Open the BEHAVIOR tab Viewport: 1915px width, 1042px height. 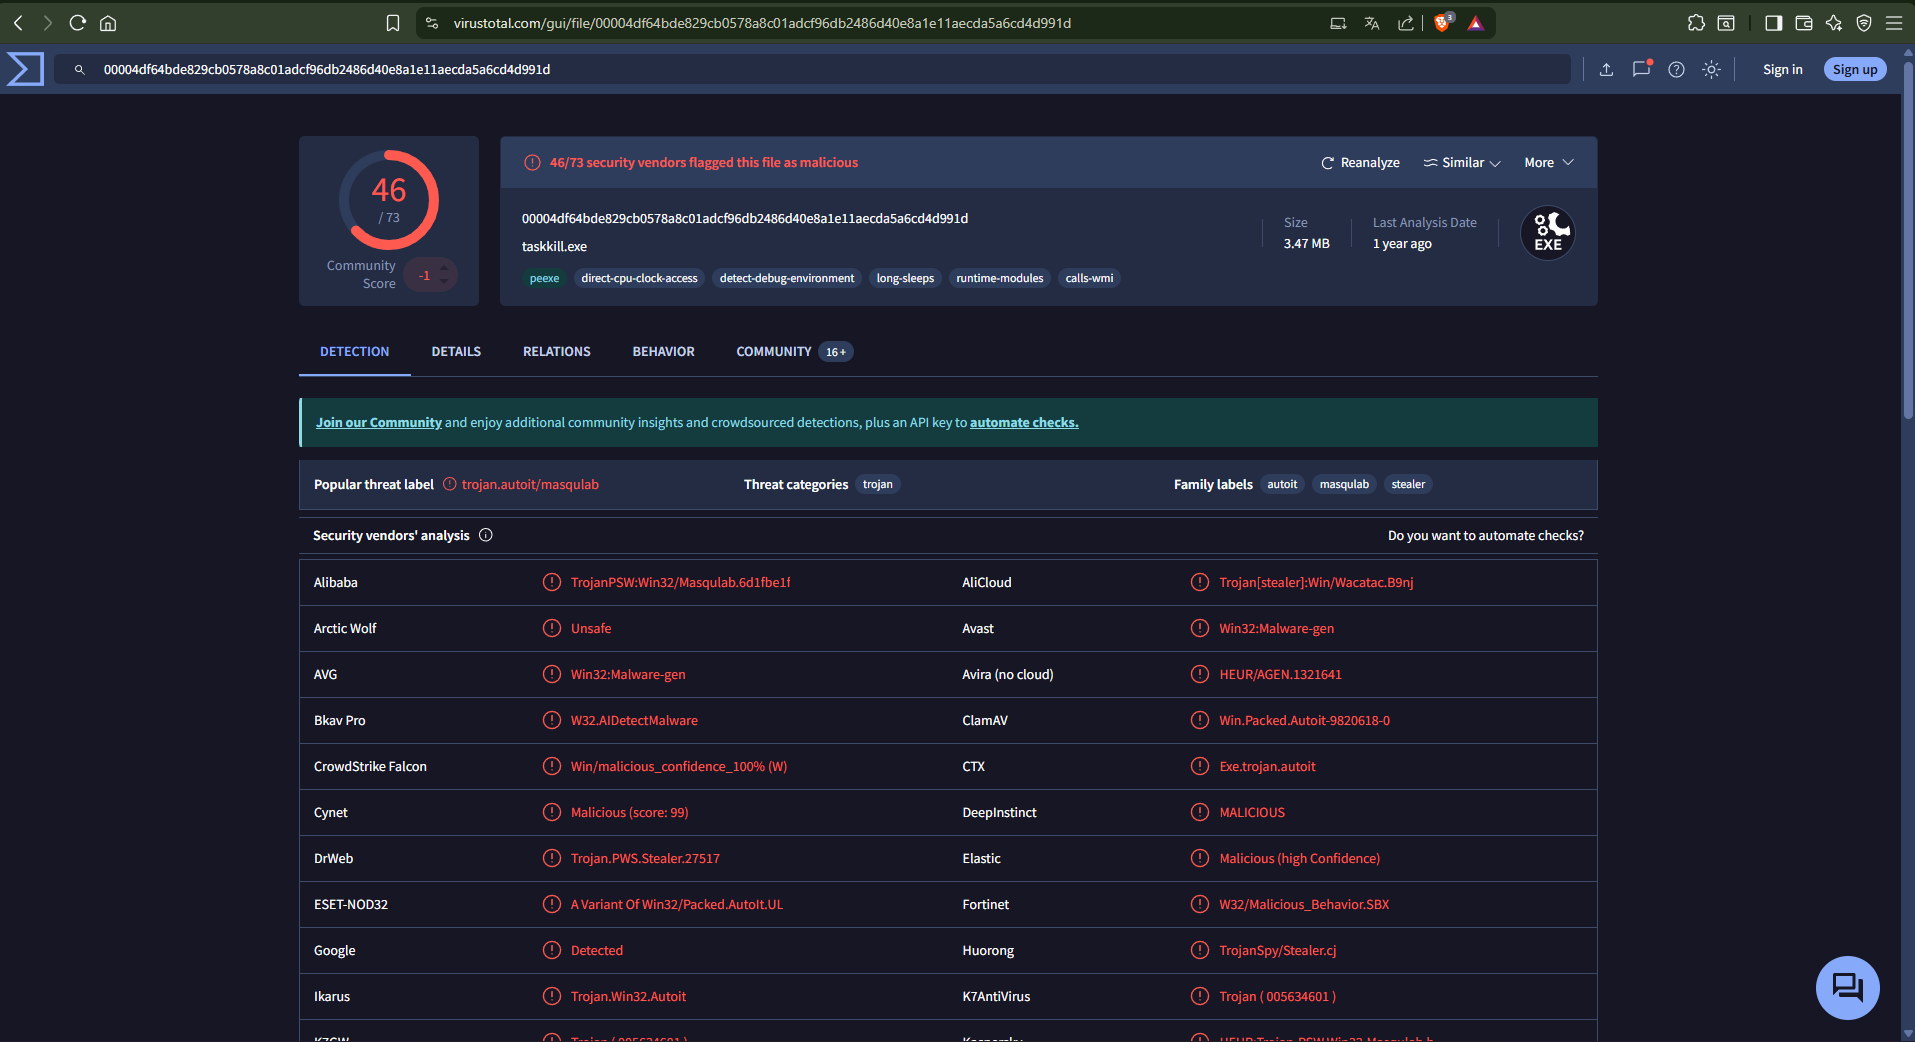point(663,352)
